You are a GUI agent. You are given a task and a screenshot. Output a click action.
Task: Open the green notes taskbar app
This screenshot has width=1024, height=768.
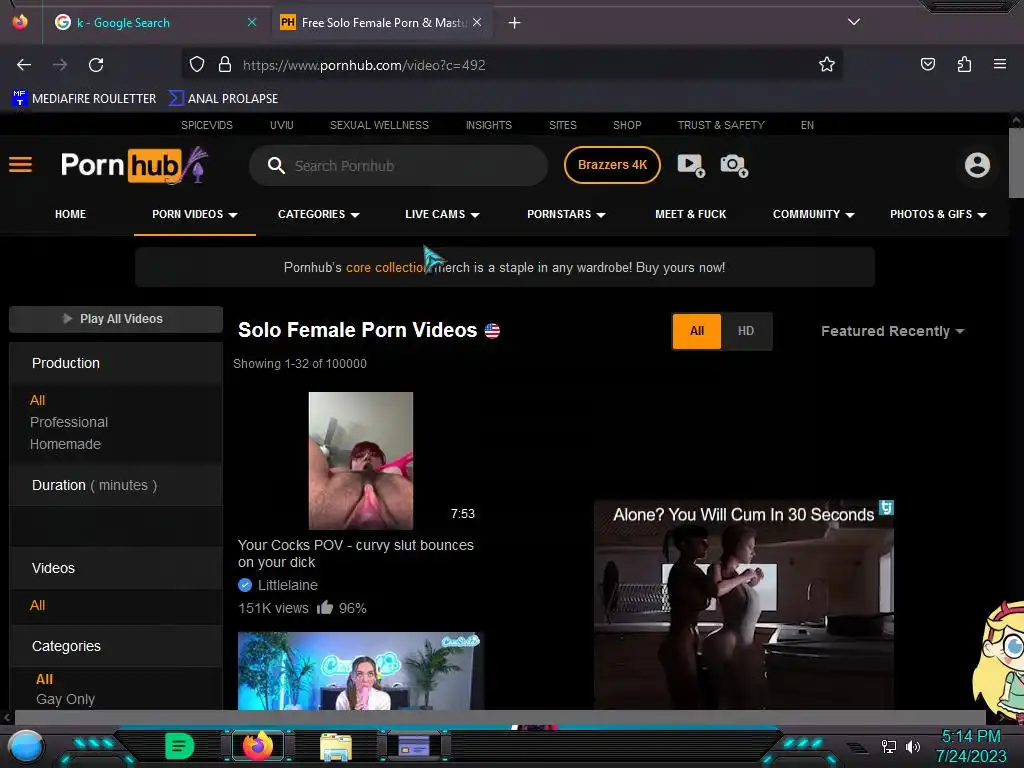click(180, 746)
